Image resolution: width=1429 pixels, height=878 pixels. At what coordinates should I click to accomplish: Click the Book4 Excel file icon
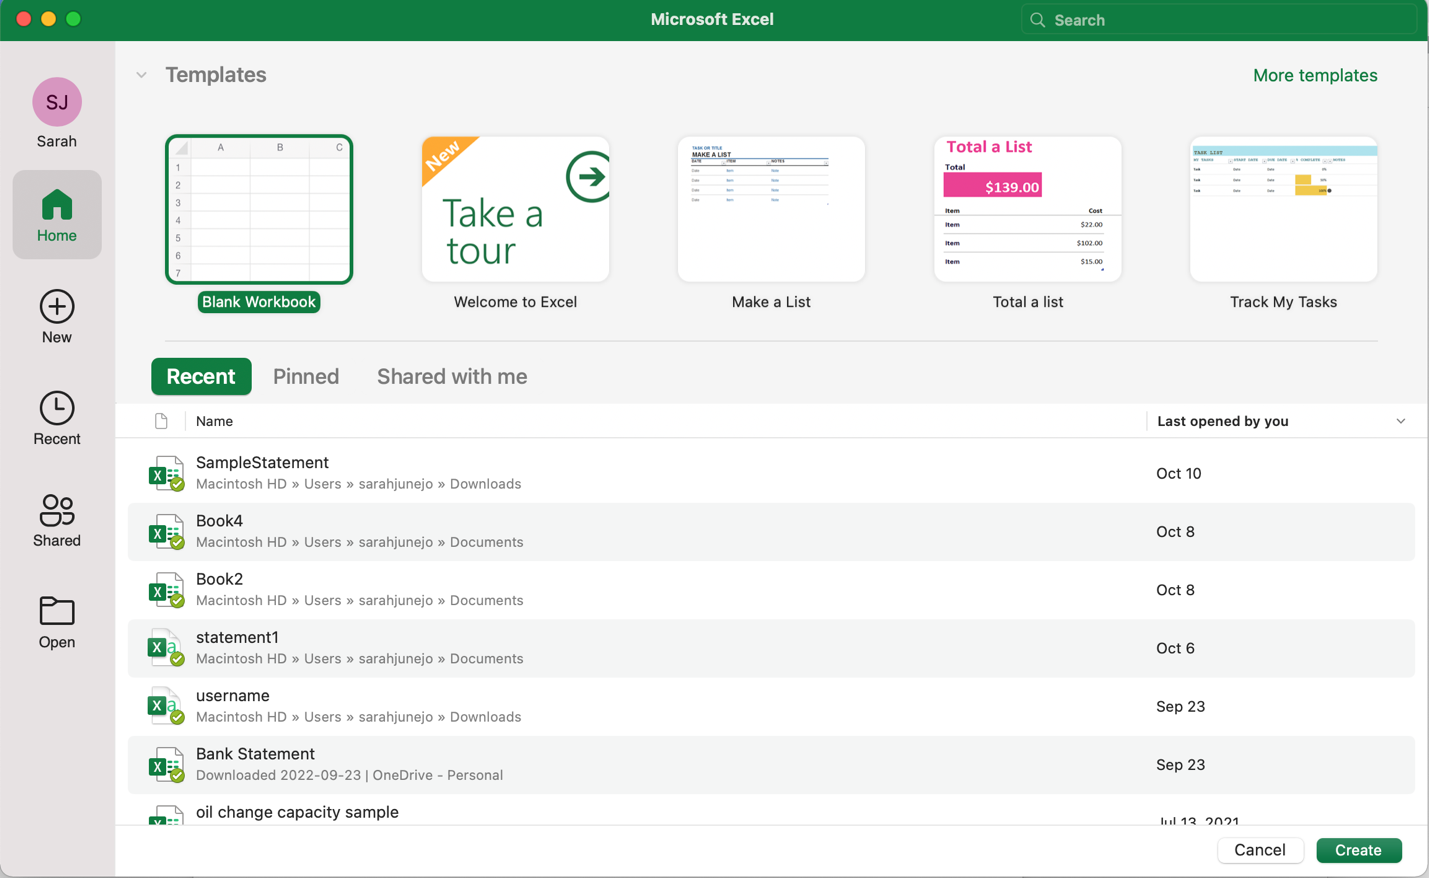coord(166,532)
